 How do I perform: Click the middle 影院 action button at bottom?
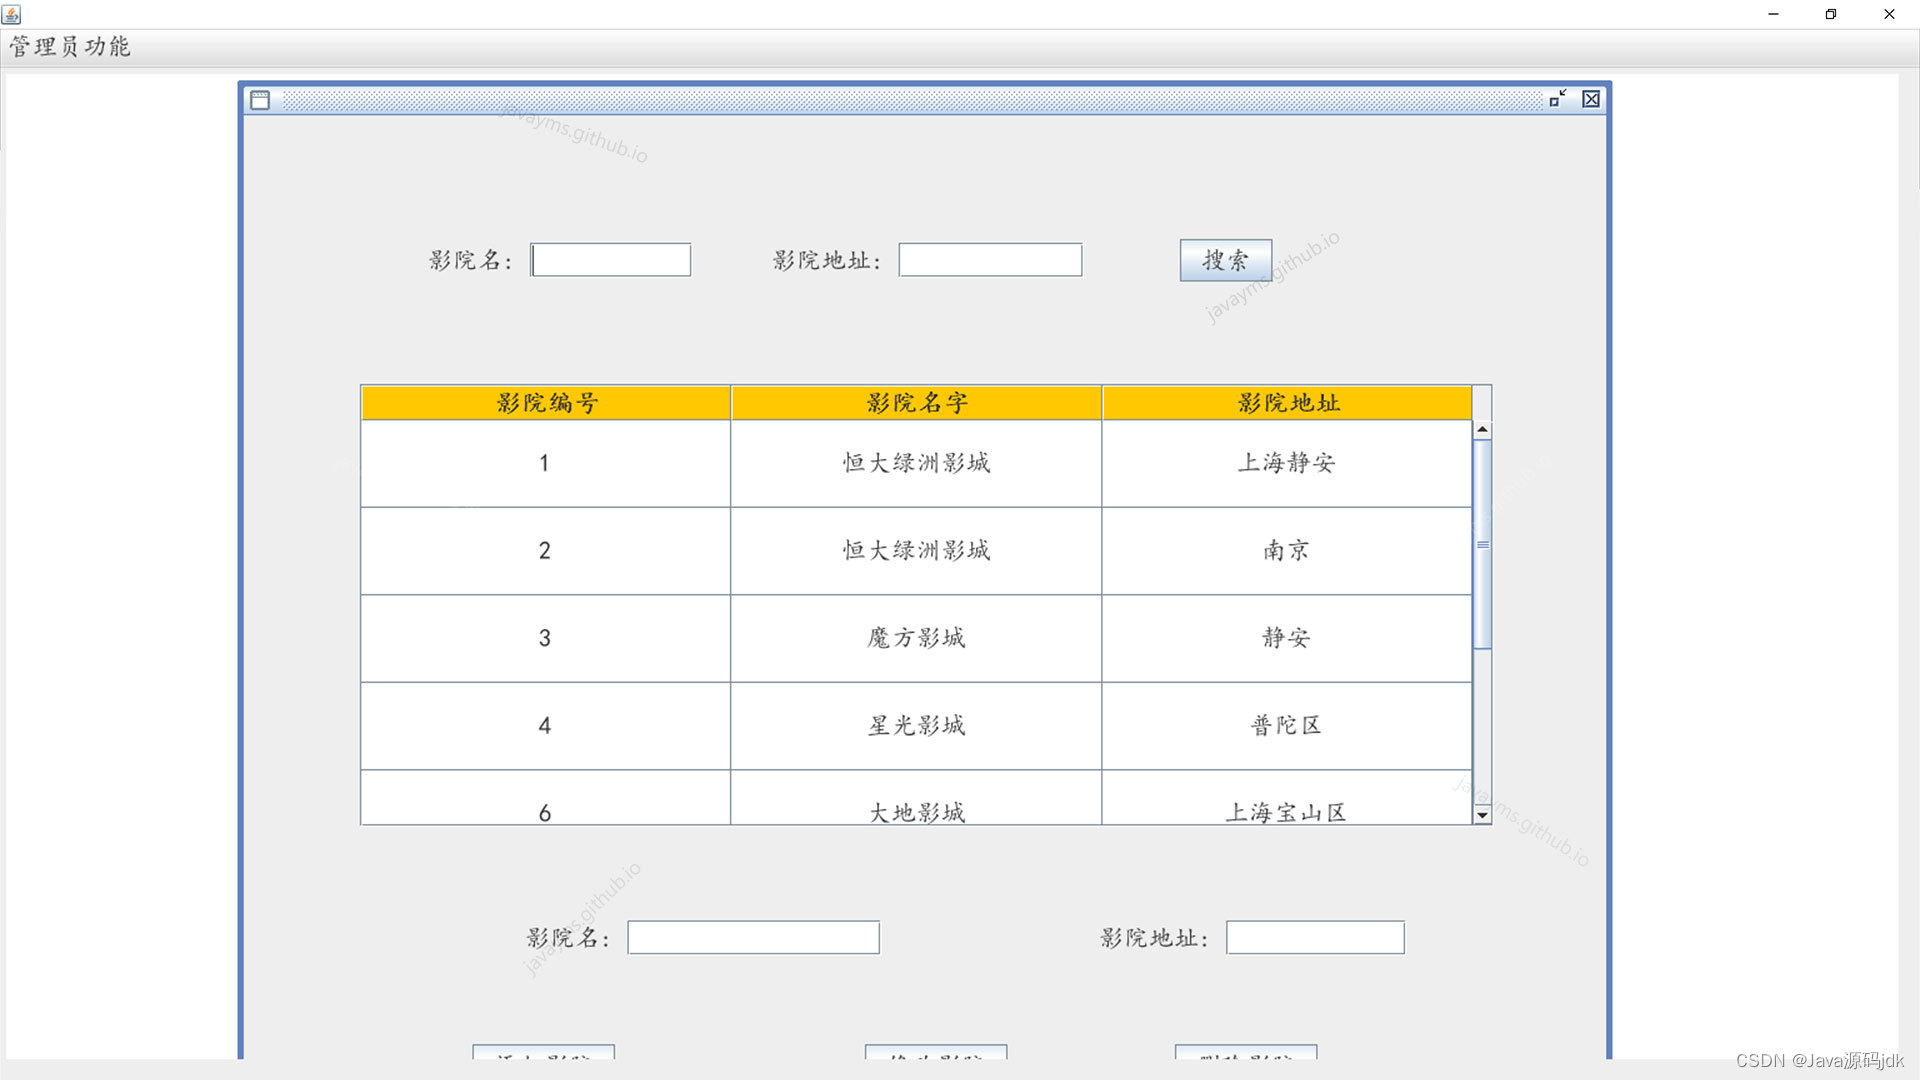point(935,1057)
